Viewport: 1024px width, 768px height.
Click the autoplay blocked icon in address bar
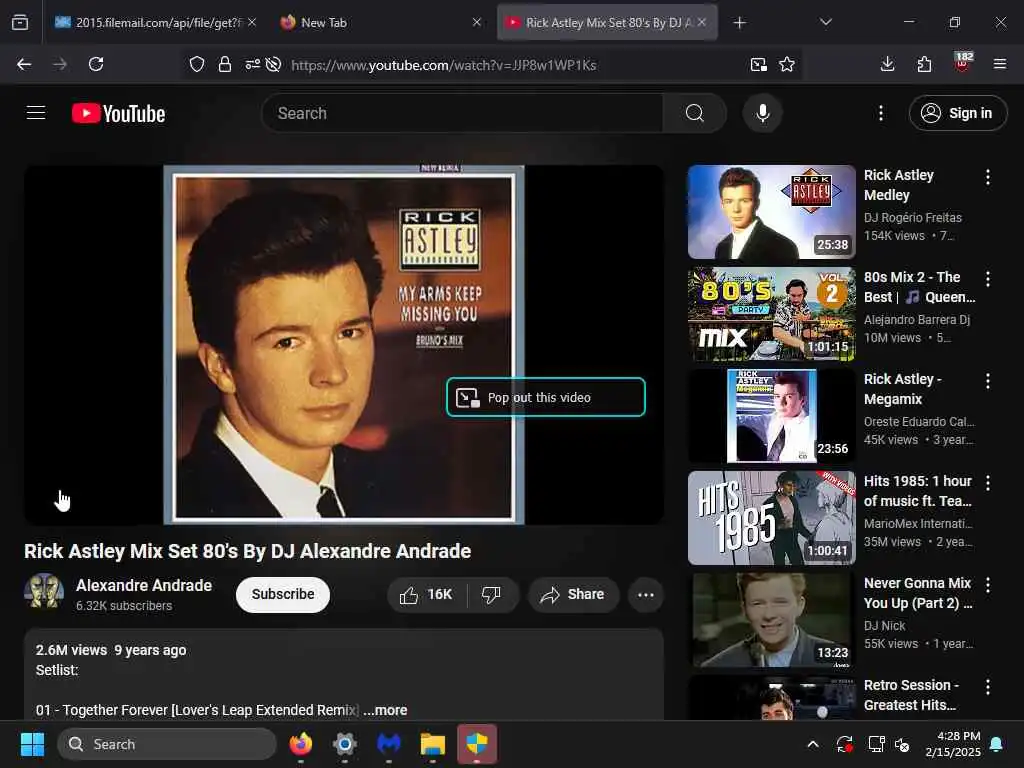click(x=274, y=64)
